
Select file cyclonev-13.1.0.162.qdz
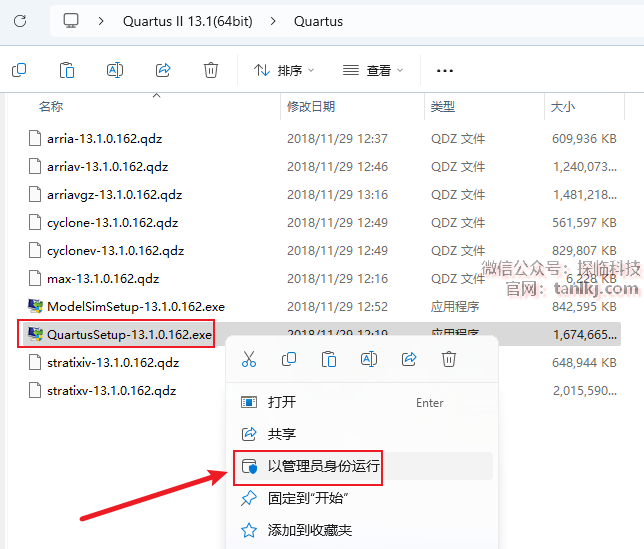click(115, 250)
